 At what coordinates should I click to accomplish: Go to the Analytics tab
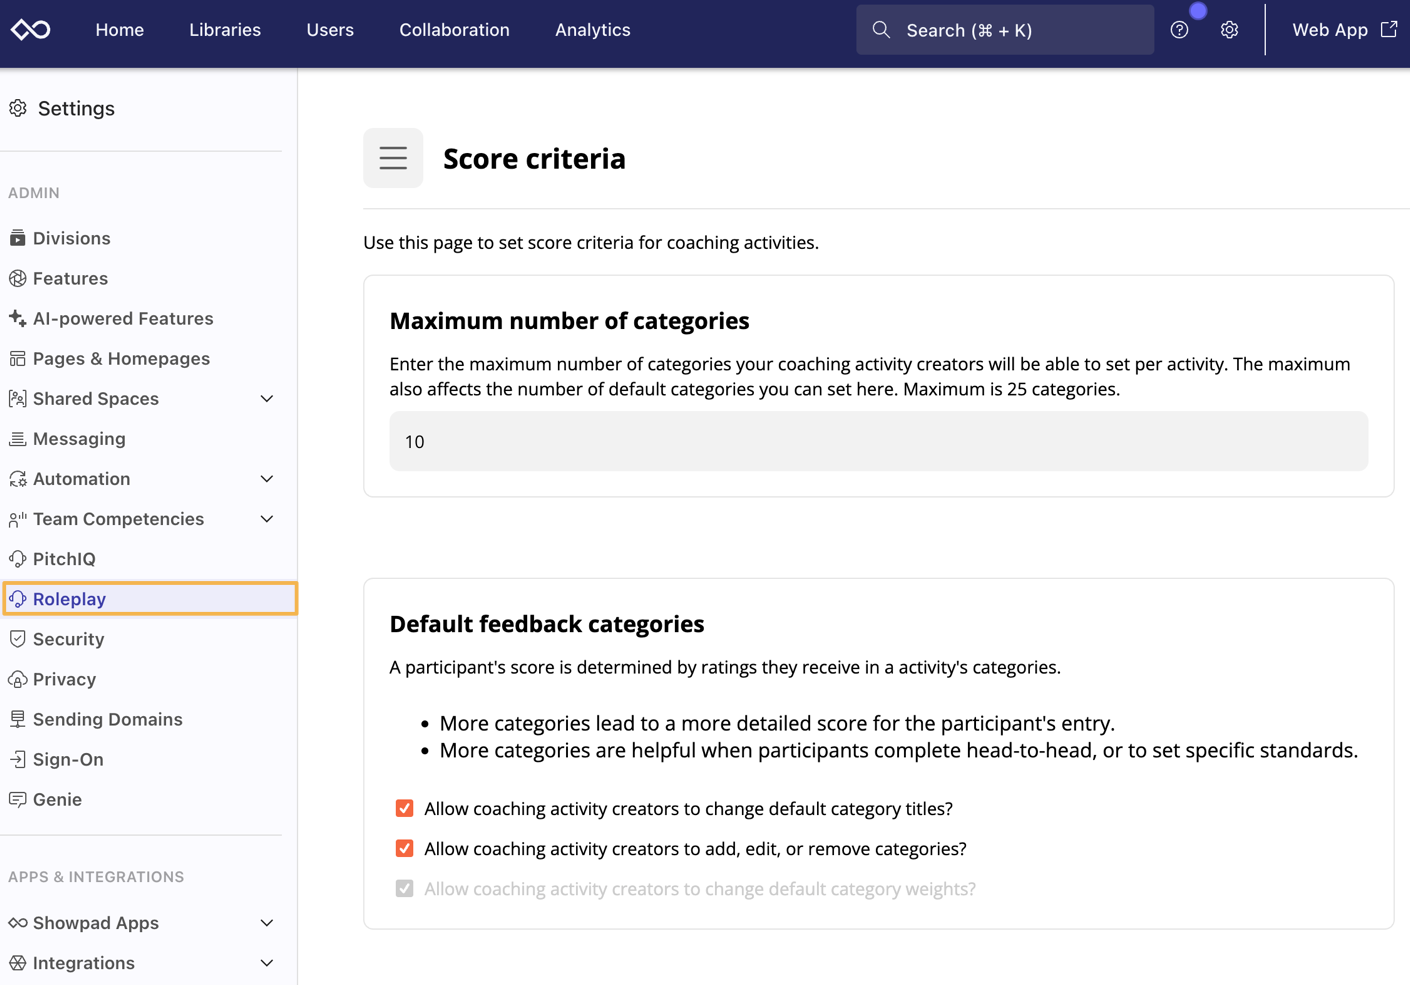(592, 30)
